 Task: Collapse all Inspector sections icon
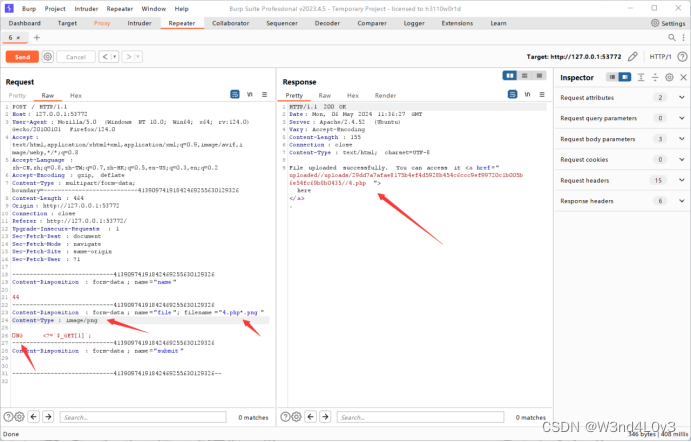tap(655, 77)
